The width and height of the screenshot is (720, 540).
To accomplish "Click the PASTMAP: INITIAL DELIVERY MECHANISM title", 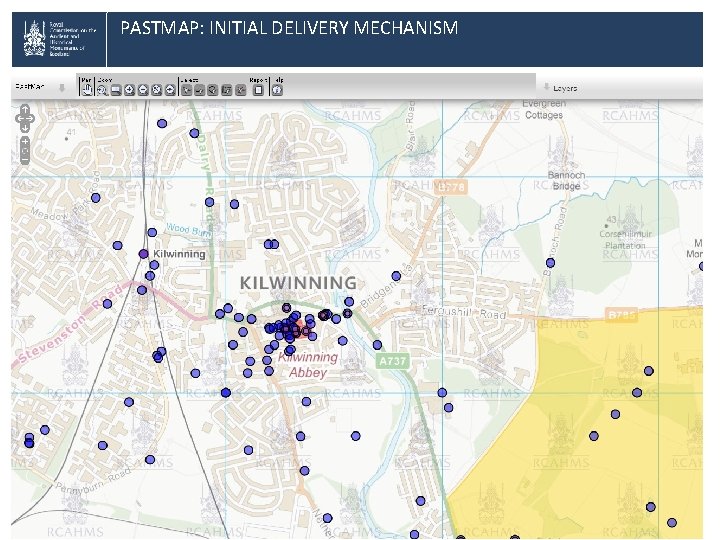I will click(x=289, y=28).
